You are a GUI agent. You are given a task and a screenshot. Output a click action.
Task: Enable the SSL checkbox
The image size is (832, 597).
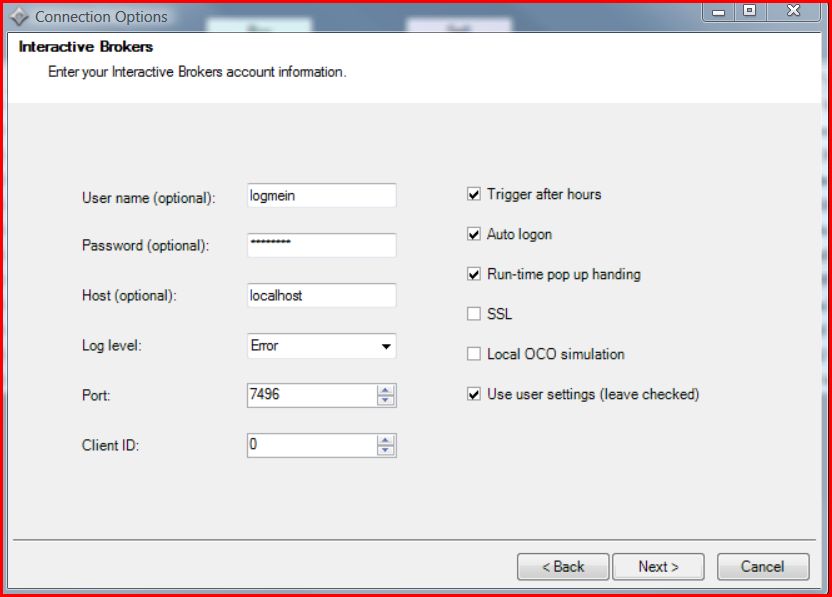click(474, 314)
